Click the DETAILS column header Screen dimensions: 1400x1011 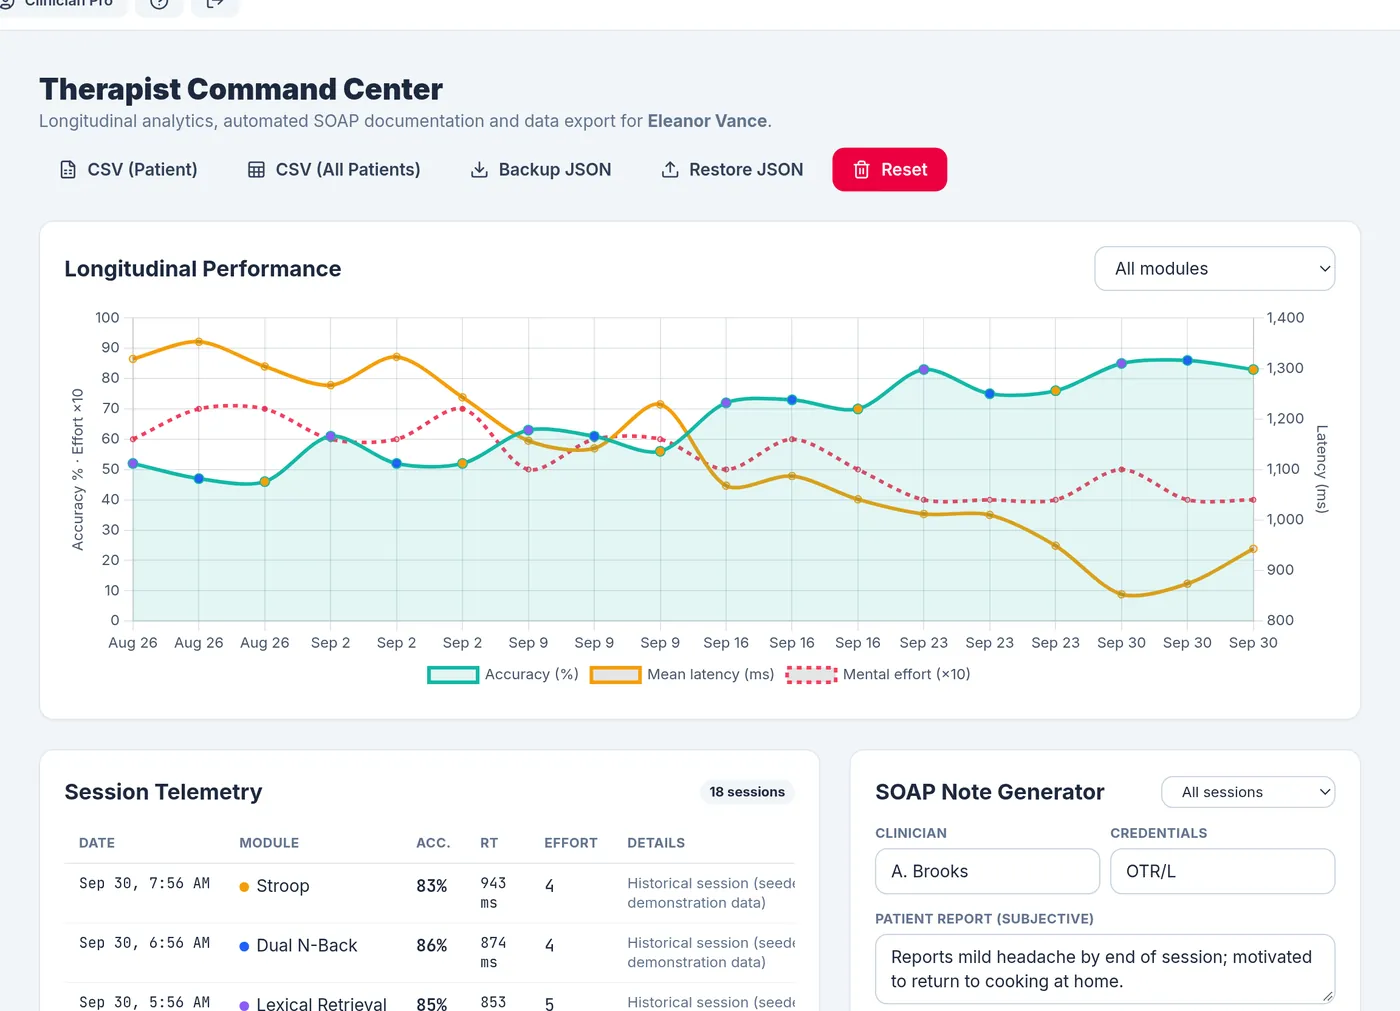click(x=656, y=843)
